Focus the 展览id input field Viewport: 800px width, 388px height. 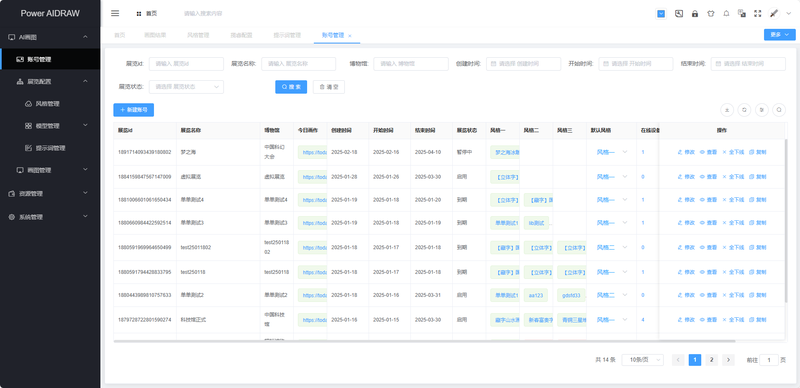pyautogui.click(x=186, y=64)
